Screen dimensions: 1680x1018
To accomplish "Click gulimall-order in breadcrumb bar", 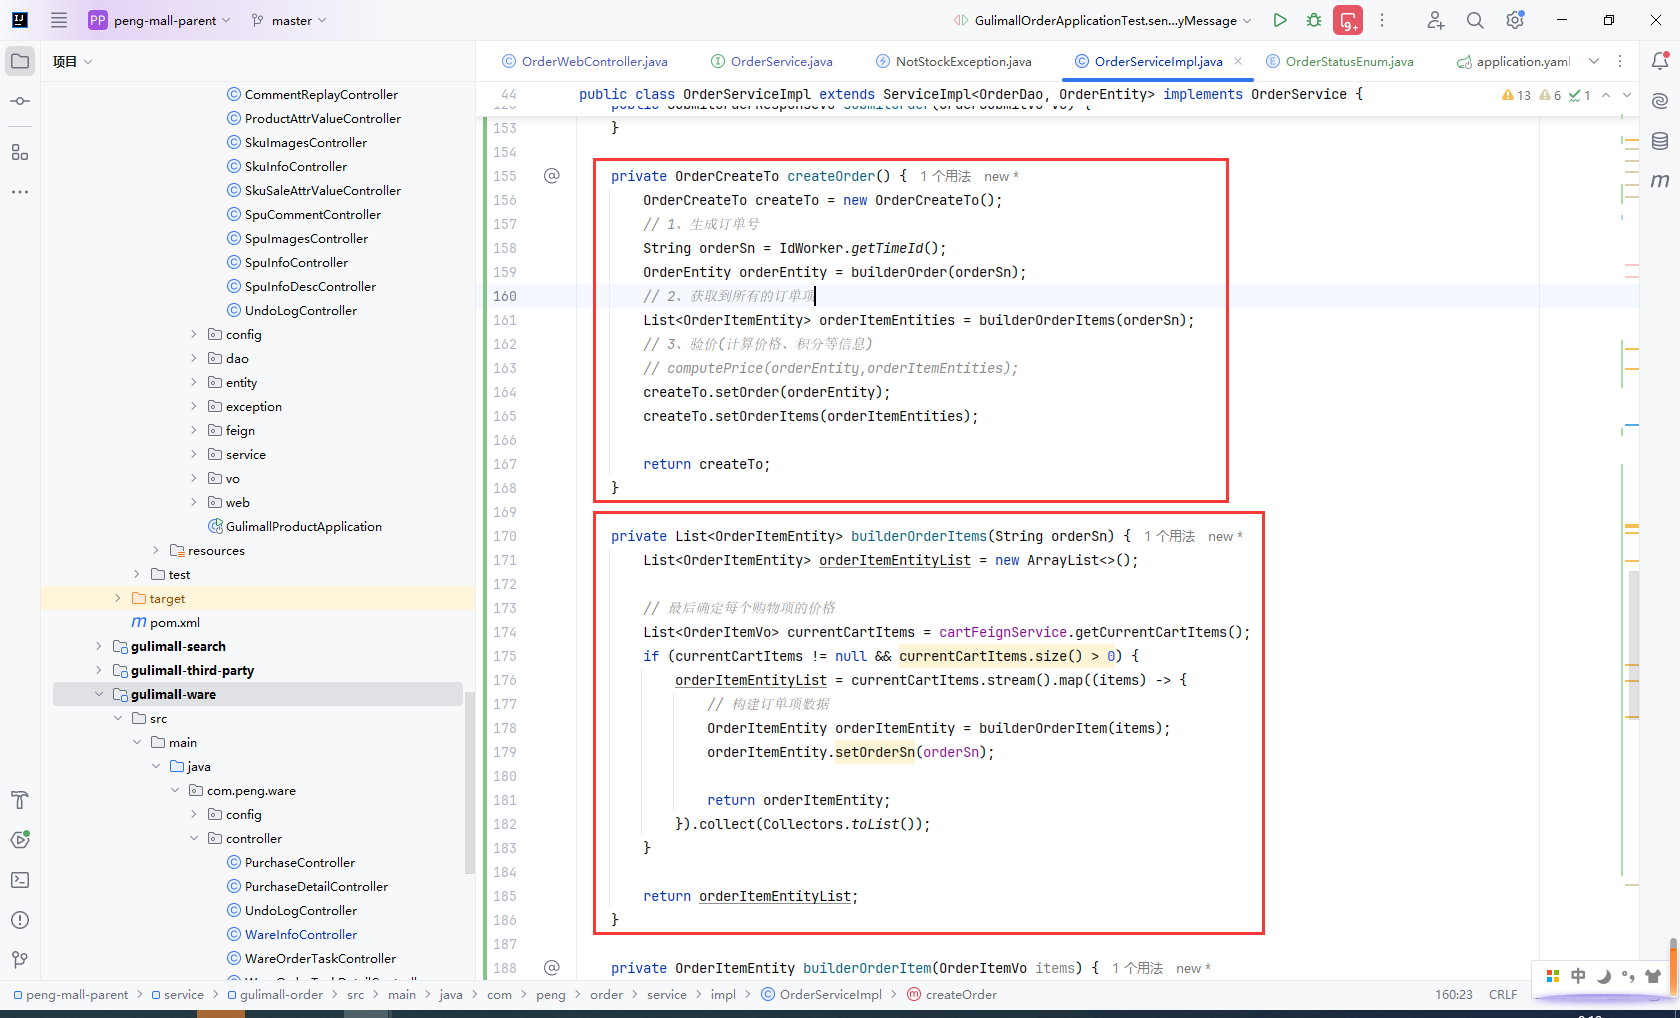I will tap(275, 994).
